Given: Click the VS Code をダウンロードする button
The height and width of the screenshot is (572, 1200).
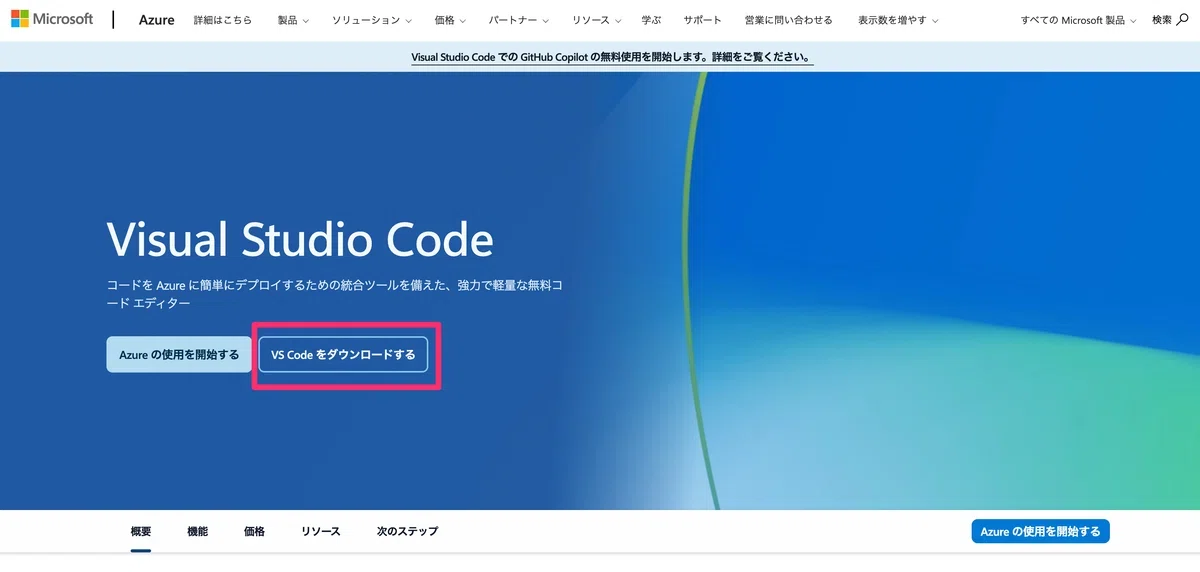Looking at the screenshot, I should [x=343, y=354].
